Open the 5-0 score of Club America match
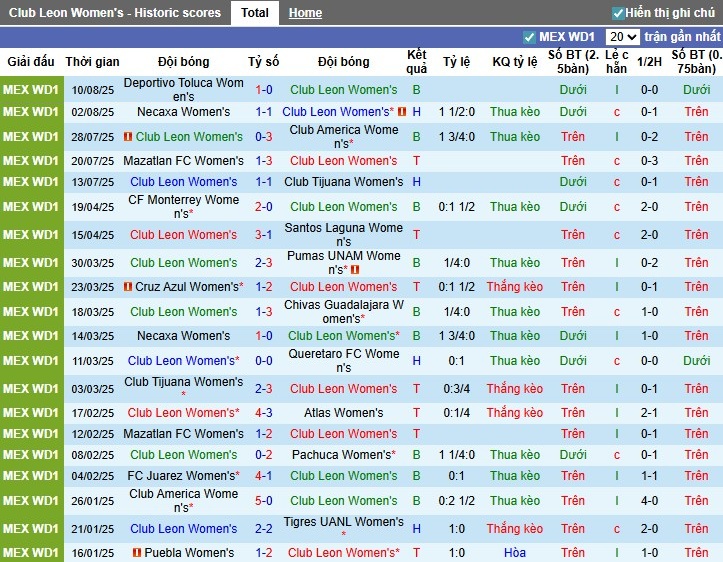723x562 pixels. click(x=264, y=501)
